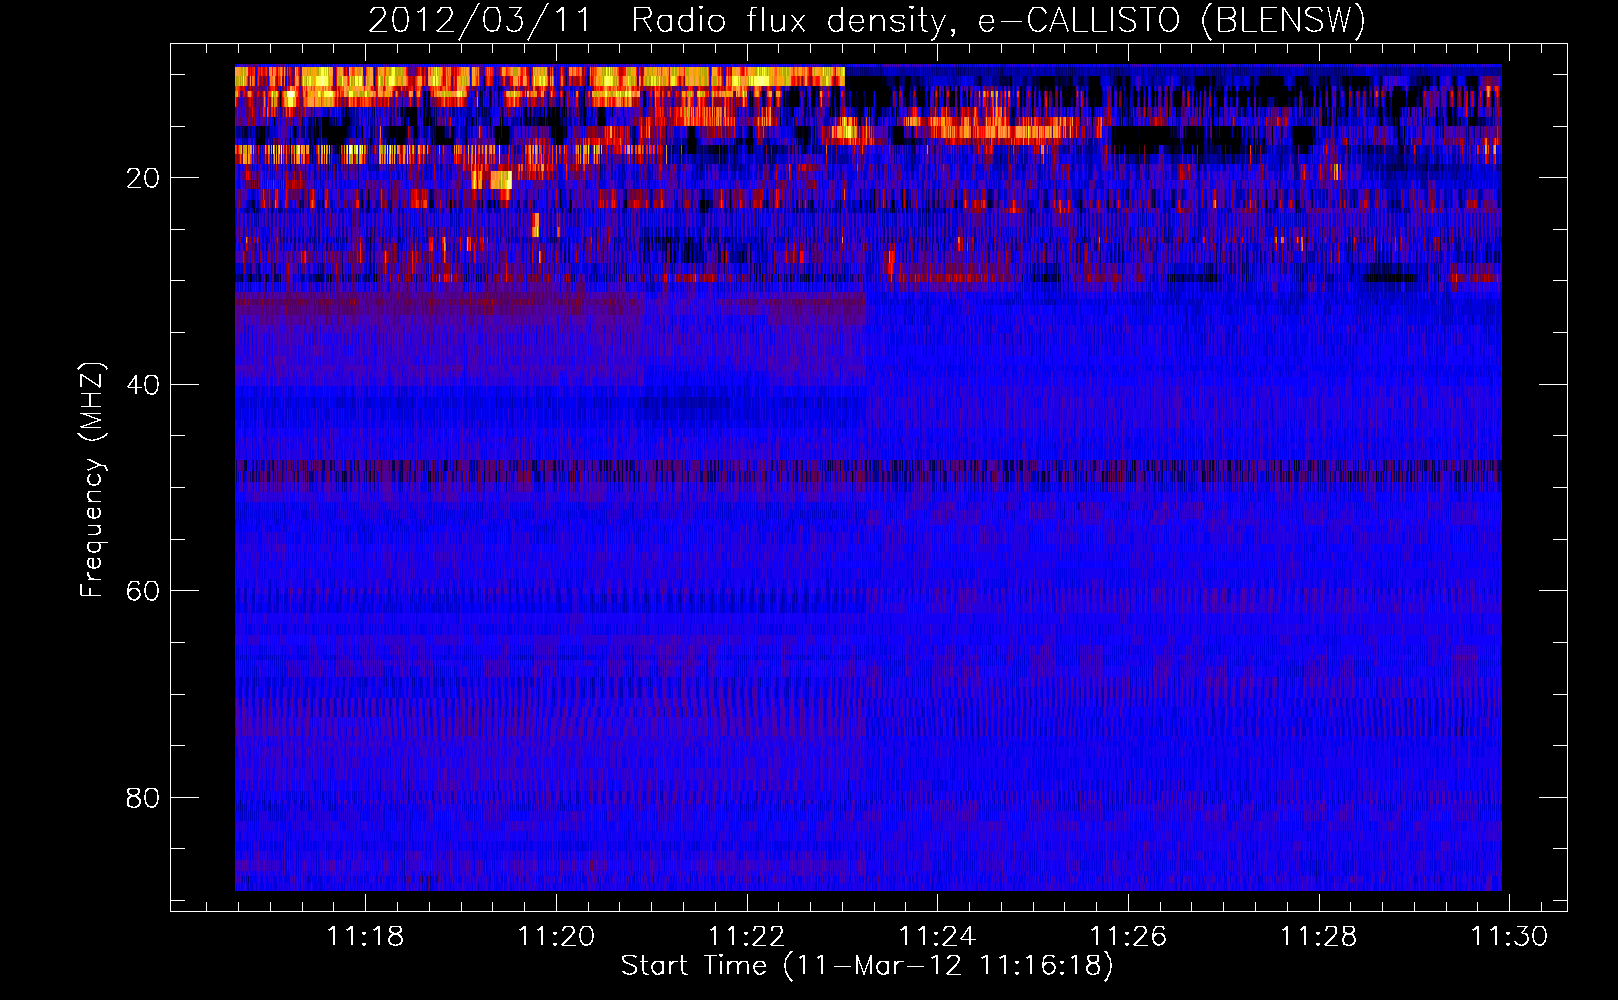The height and width of the screenshot is (1000, 1618).
Task: Click the '11:24' time tick label
Action: click(x=938, y=936)
